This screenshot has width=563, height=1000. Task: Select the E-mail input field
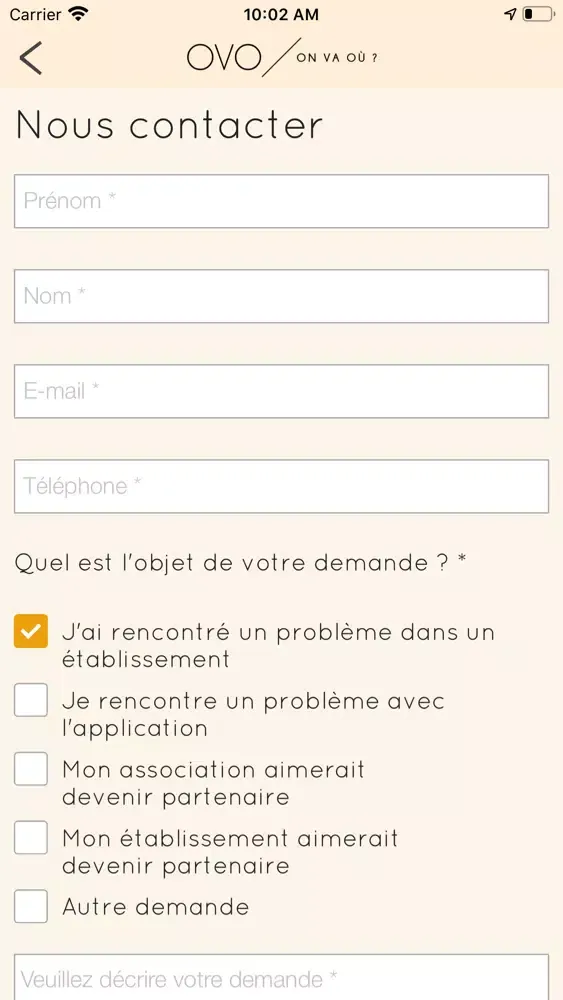coord(281,391)
